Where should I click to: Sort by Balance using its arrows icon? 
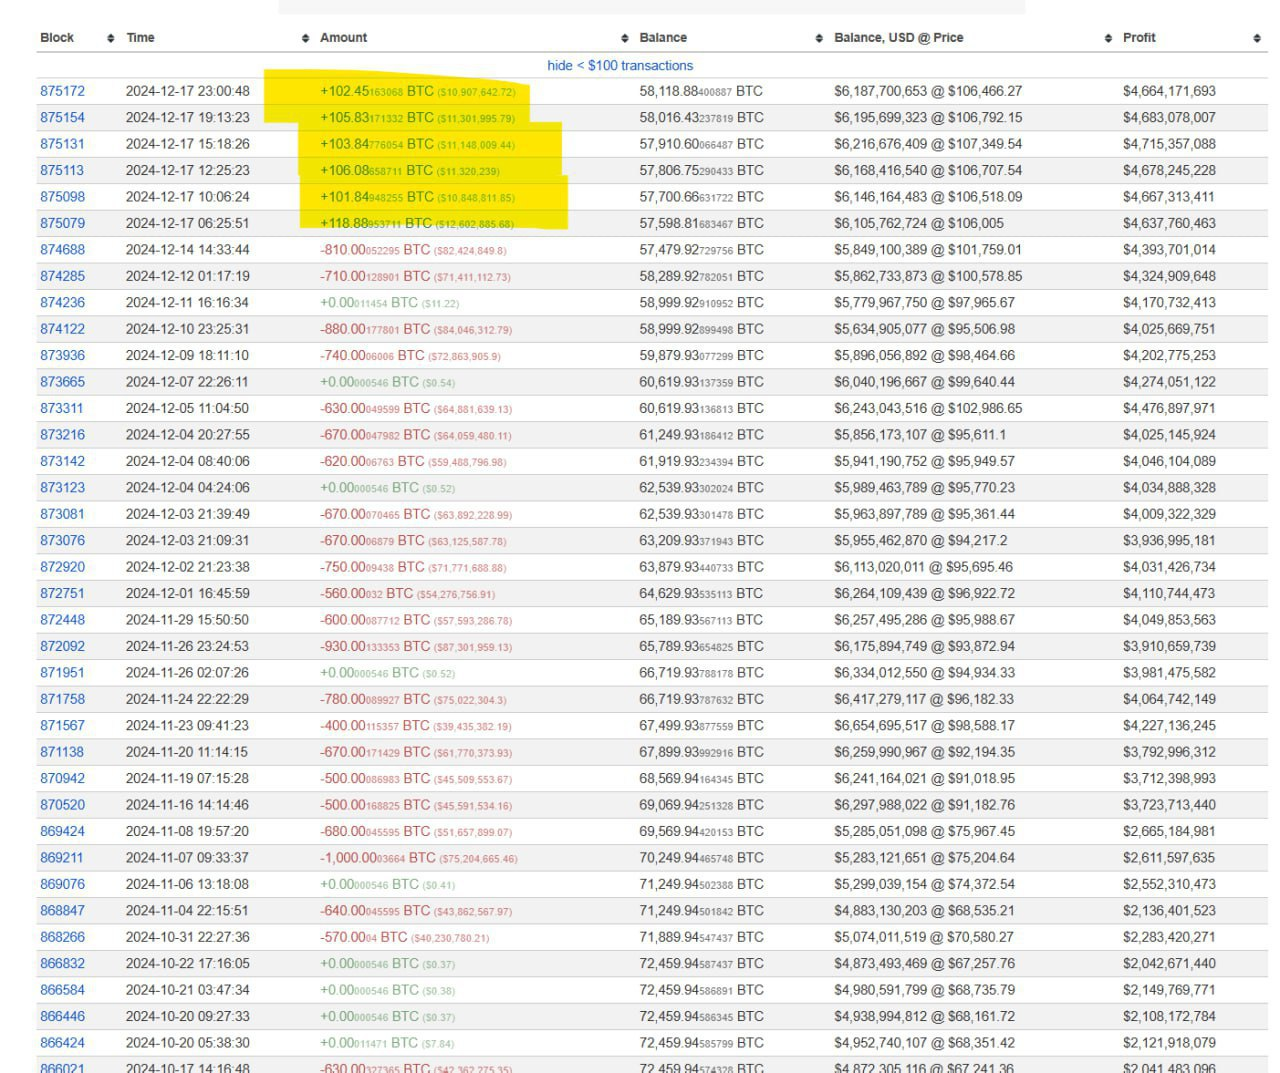[819, 38]
